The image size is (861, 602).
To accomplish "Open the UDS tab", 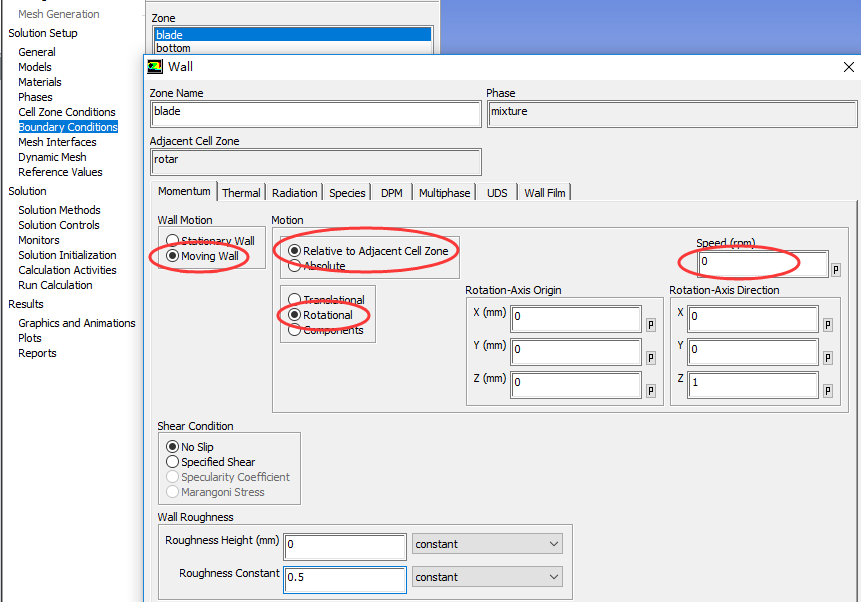I will click(497, 193).
